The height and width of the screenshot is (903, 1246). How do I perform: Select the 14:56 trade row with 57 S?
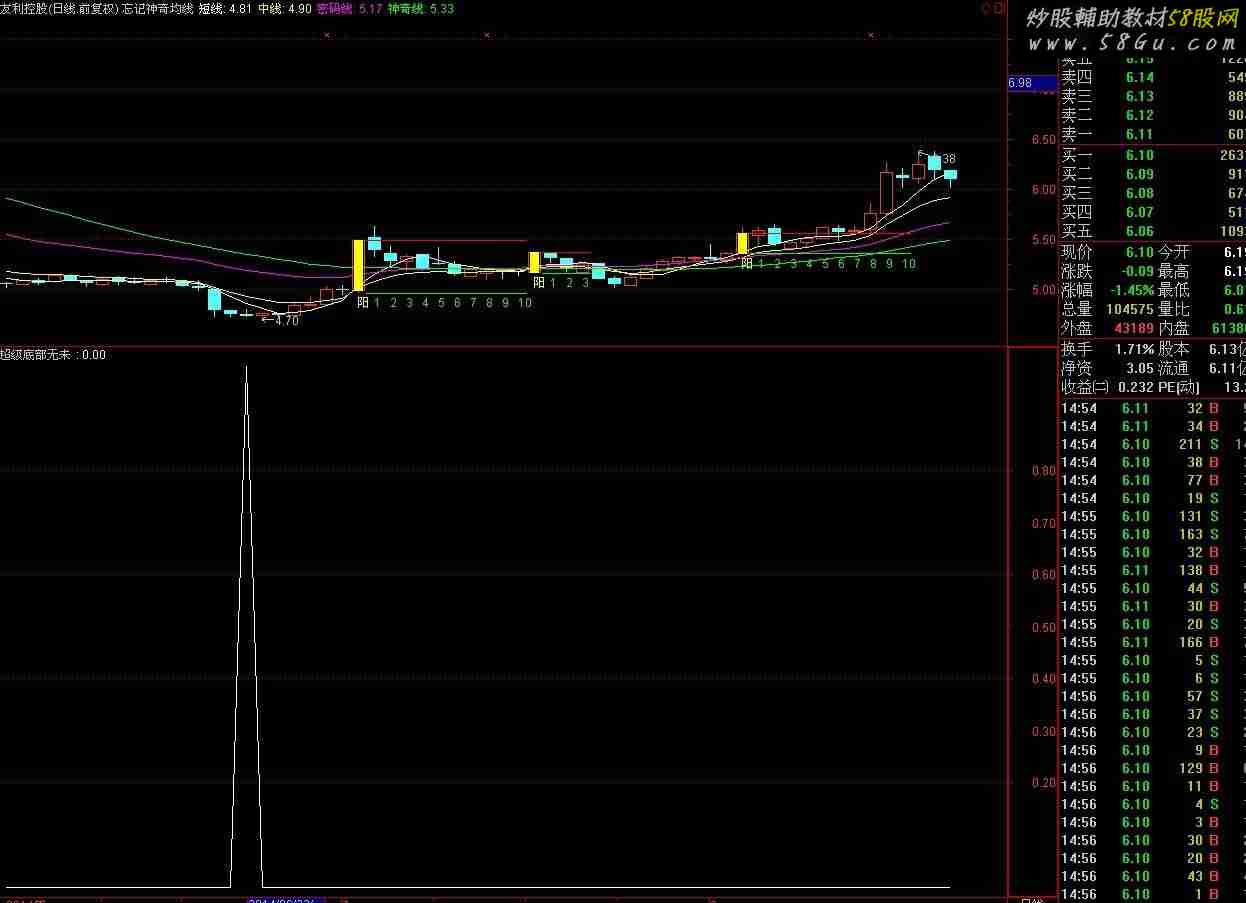tap(1153, 696)
